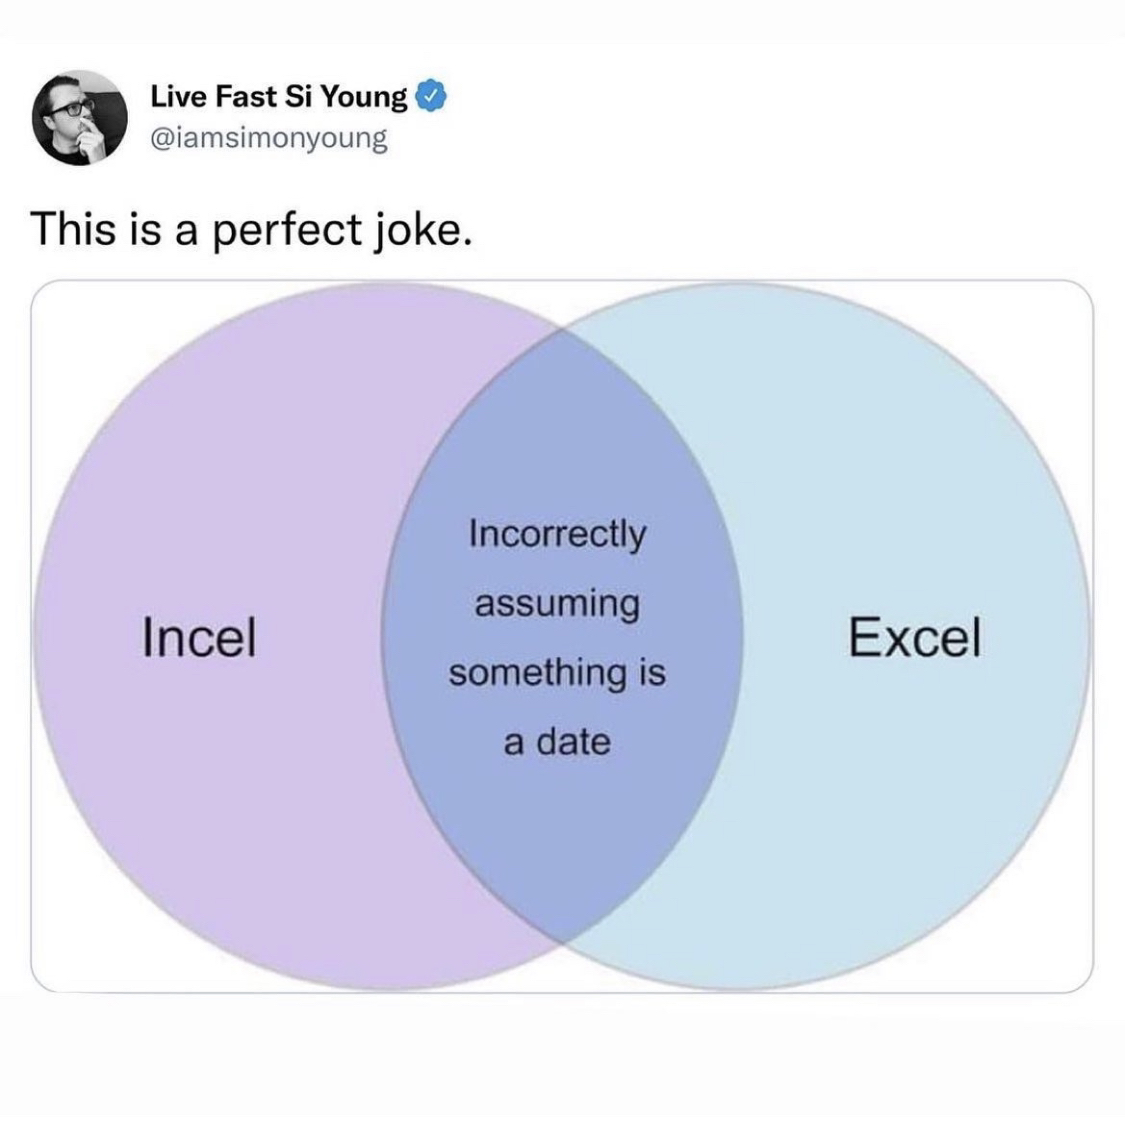Open the @iamsimonyoung handle link
This screenshot has width=1125, height=1134.
point(268,137)
